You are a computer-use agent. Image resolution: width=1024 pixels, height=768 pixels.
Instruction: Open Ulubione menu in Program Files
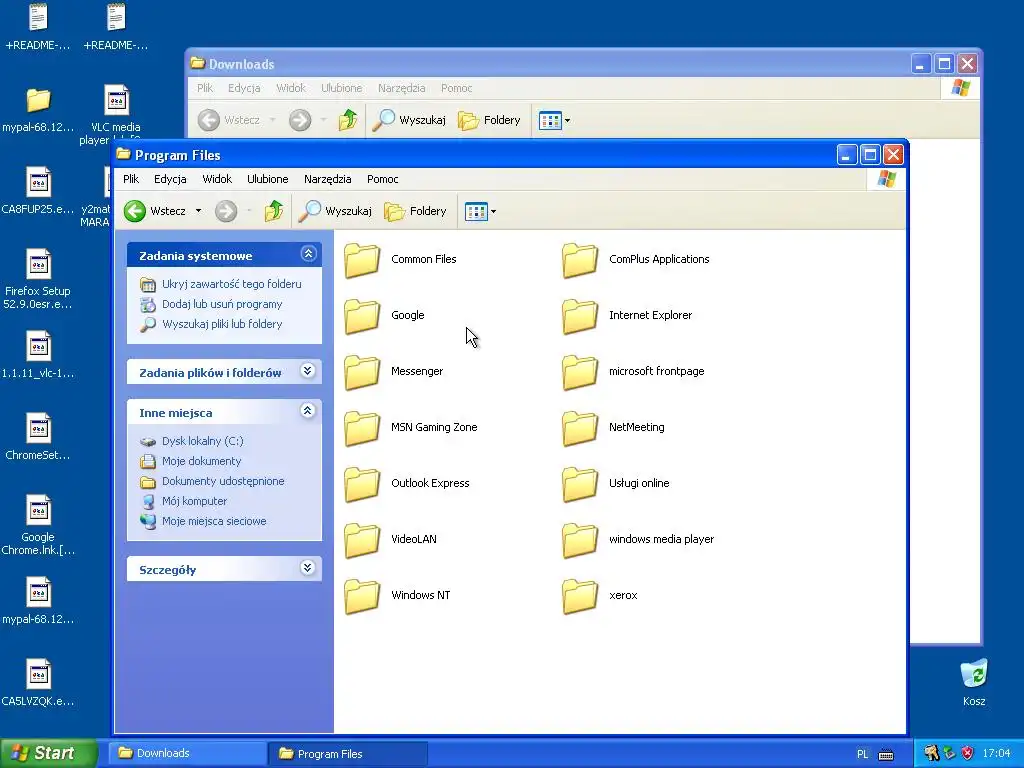(x=268, y=179)
